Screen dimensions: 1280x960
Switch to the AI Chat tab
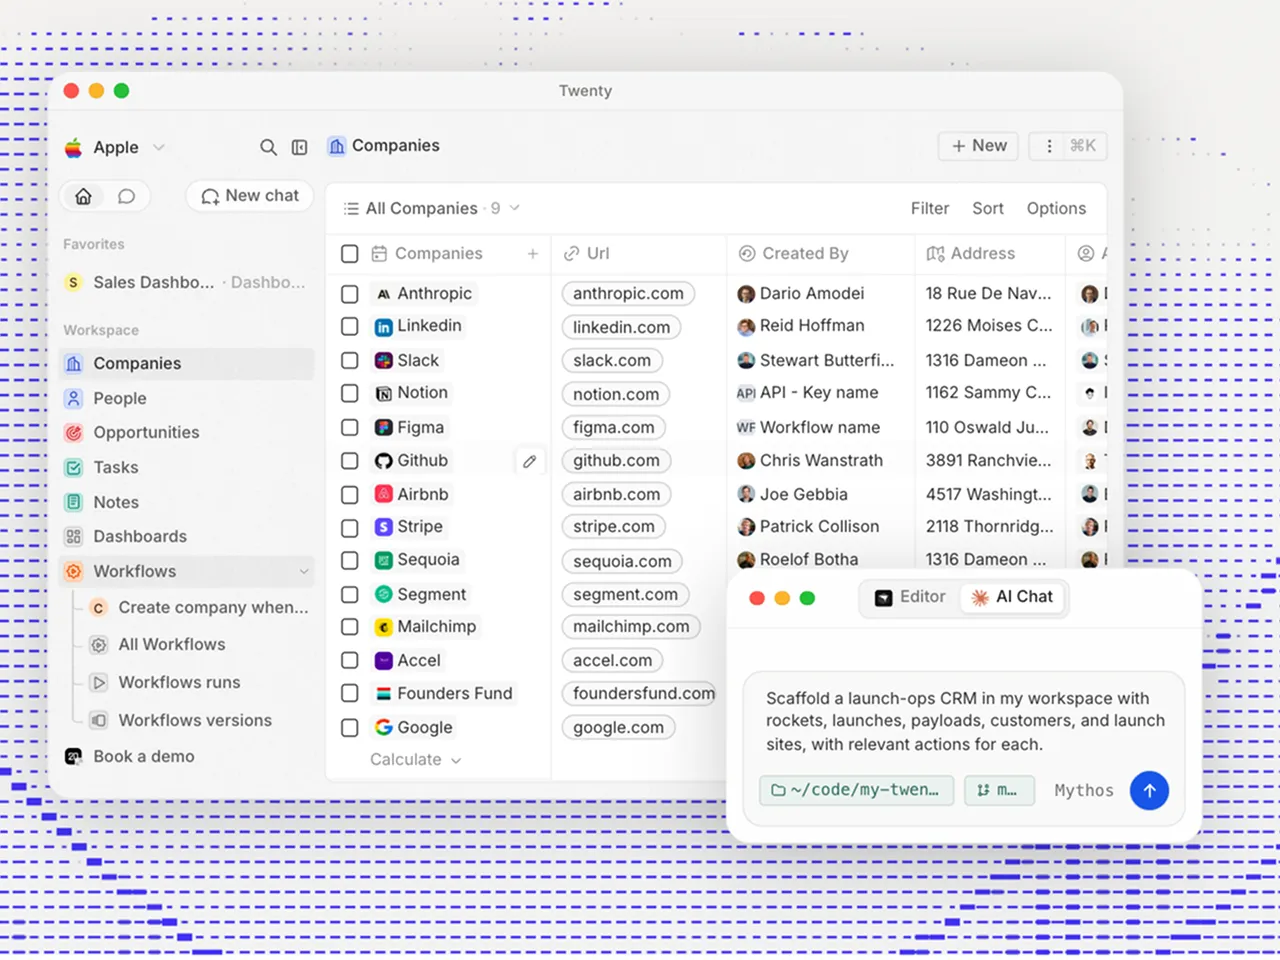coord(1012,597)
